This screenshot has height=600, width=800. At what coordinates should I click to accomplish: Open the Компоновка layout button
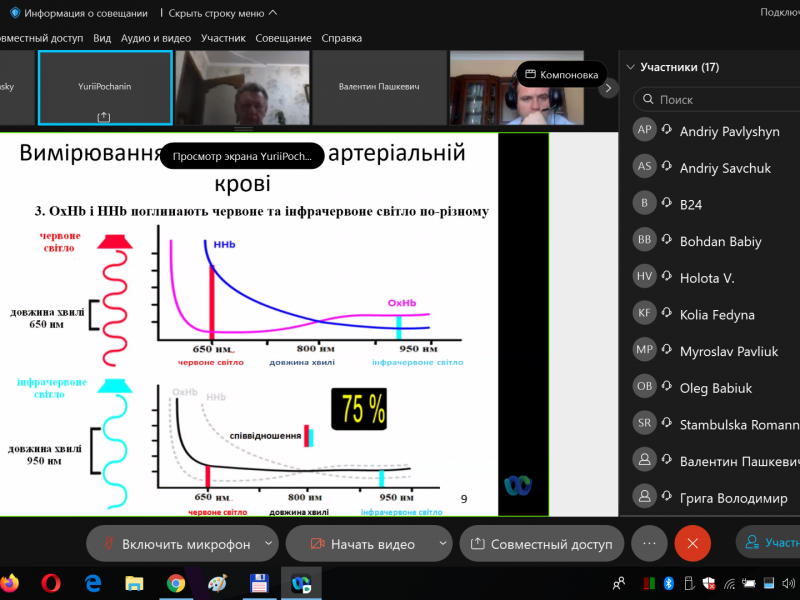[x=562, y=74]
